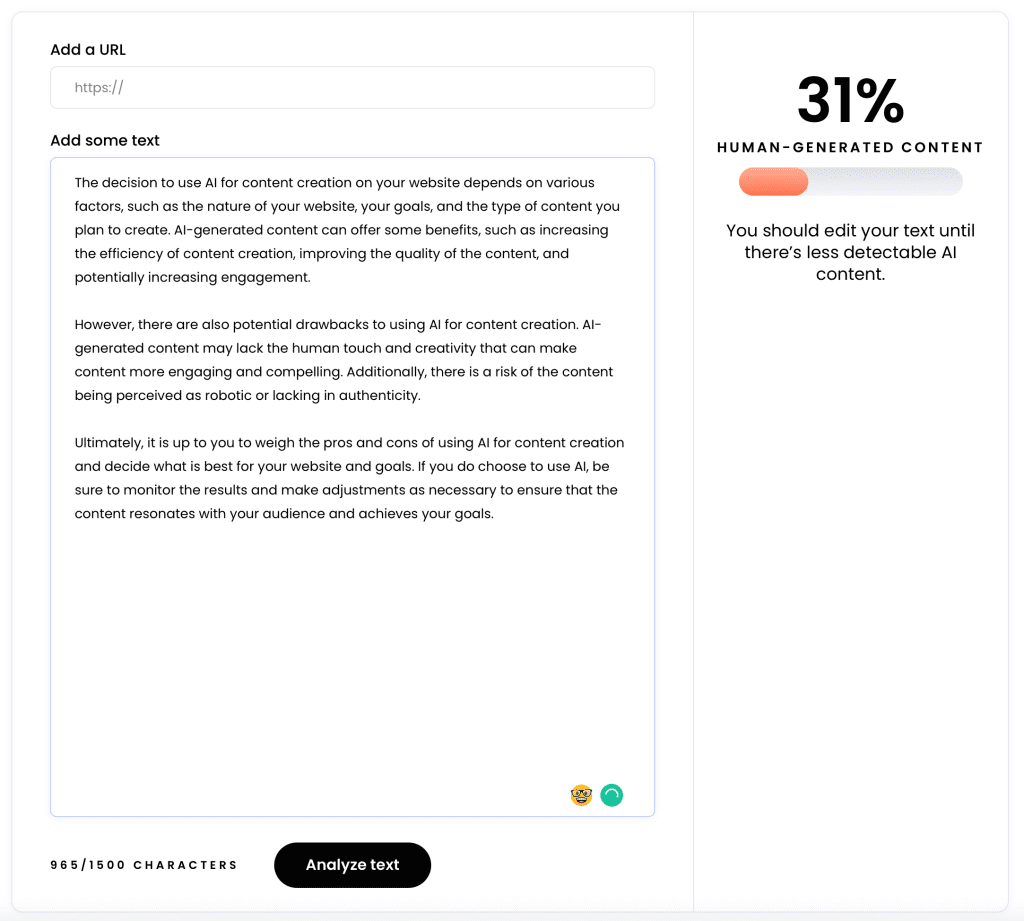Screen dimensions: 1024x921
Task: Click the Add a URL label
Action: tap(88, 49)
